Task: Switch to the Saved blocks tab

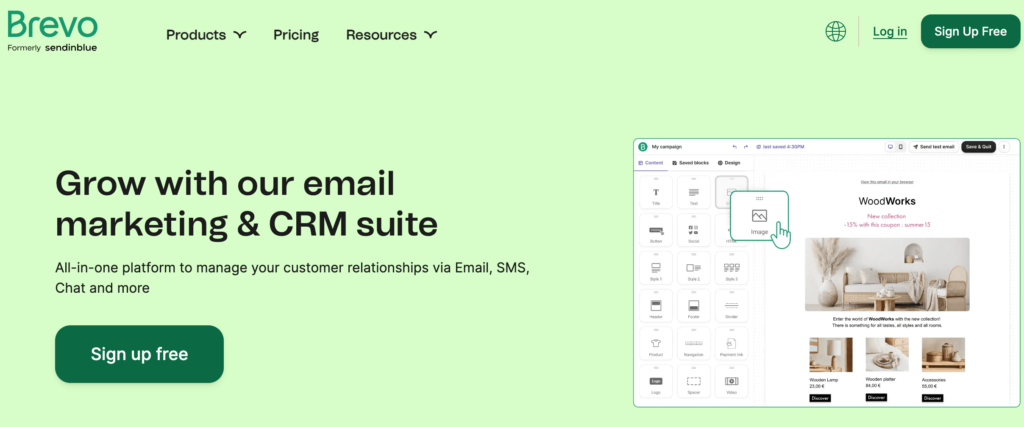Action: (690, 163)
